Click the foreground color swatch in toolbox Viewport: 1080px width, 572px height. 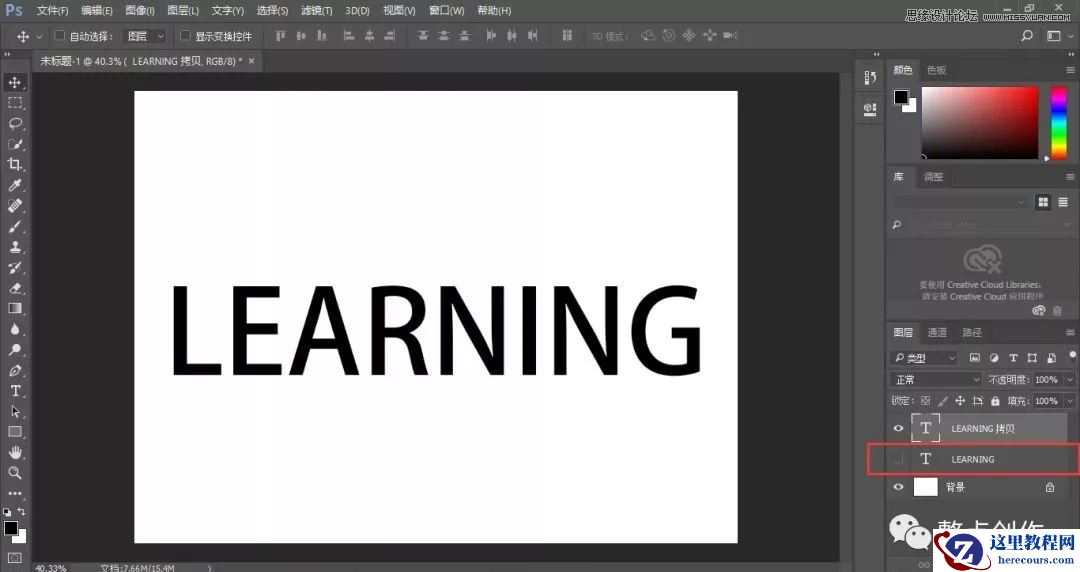pyautogui.click(x=10, y=529)
